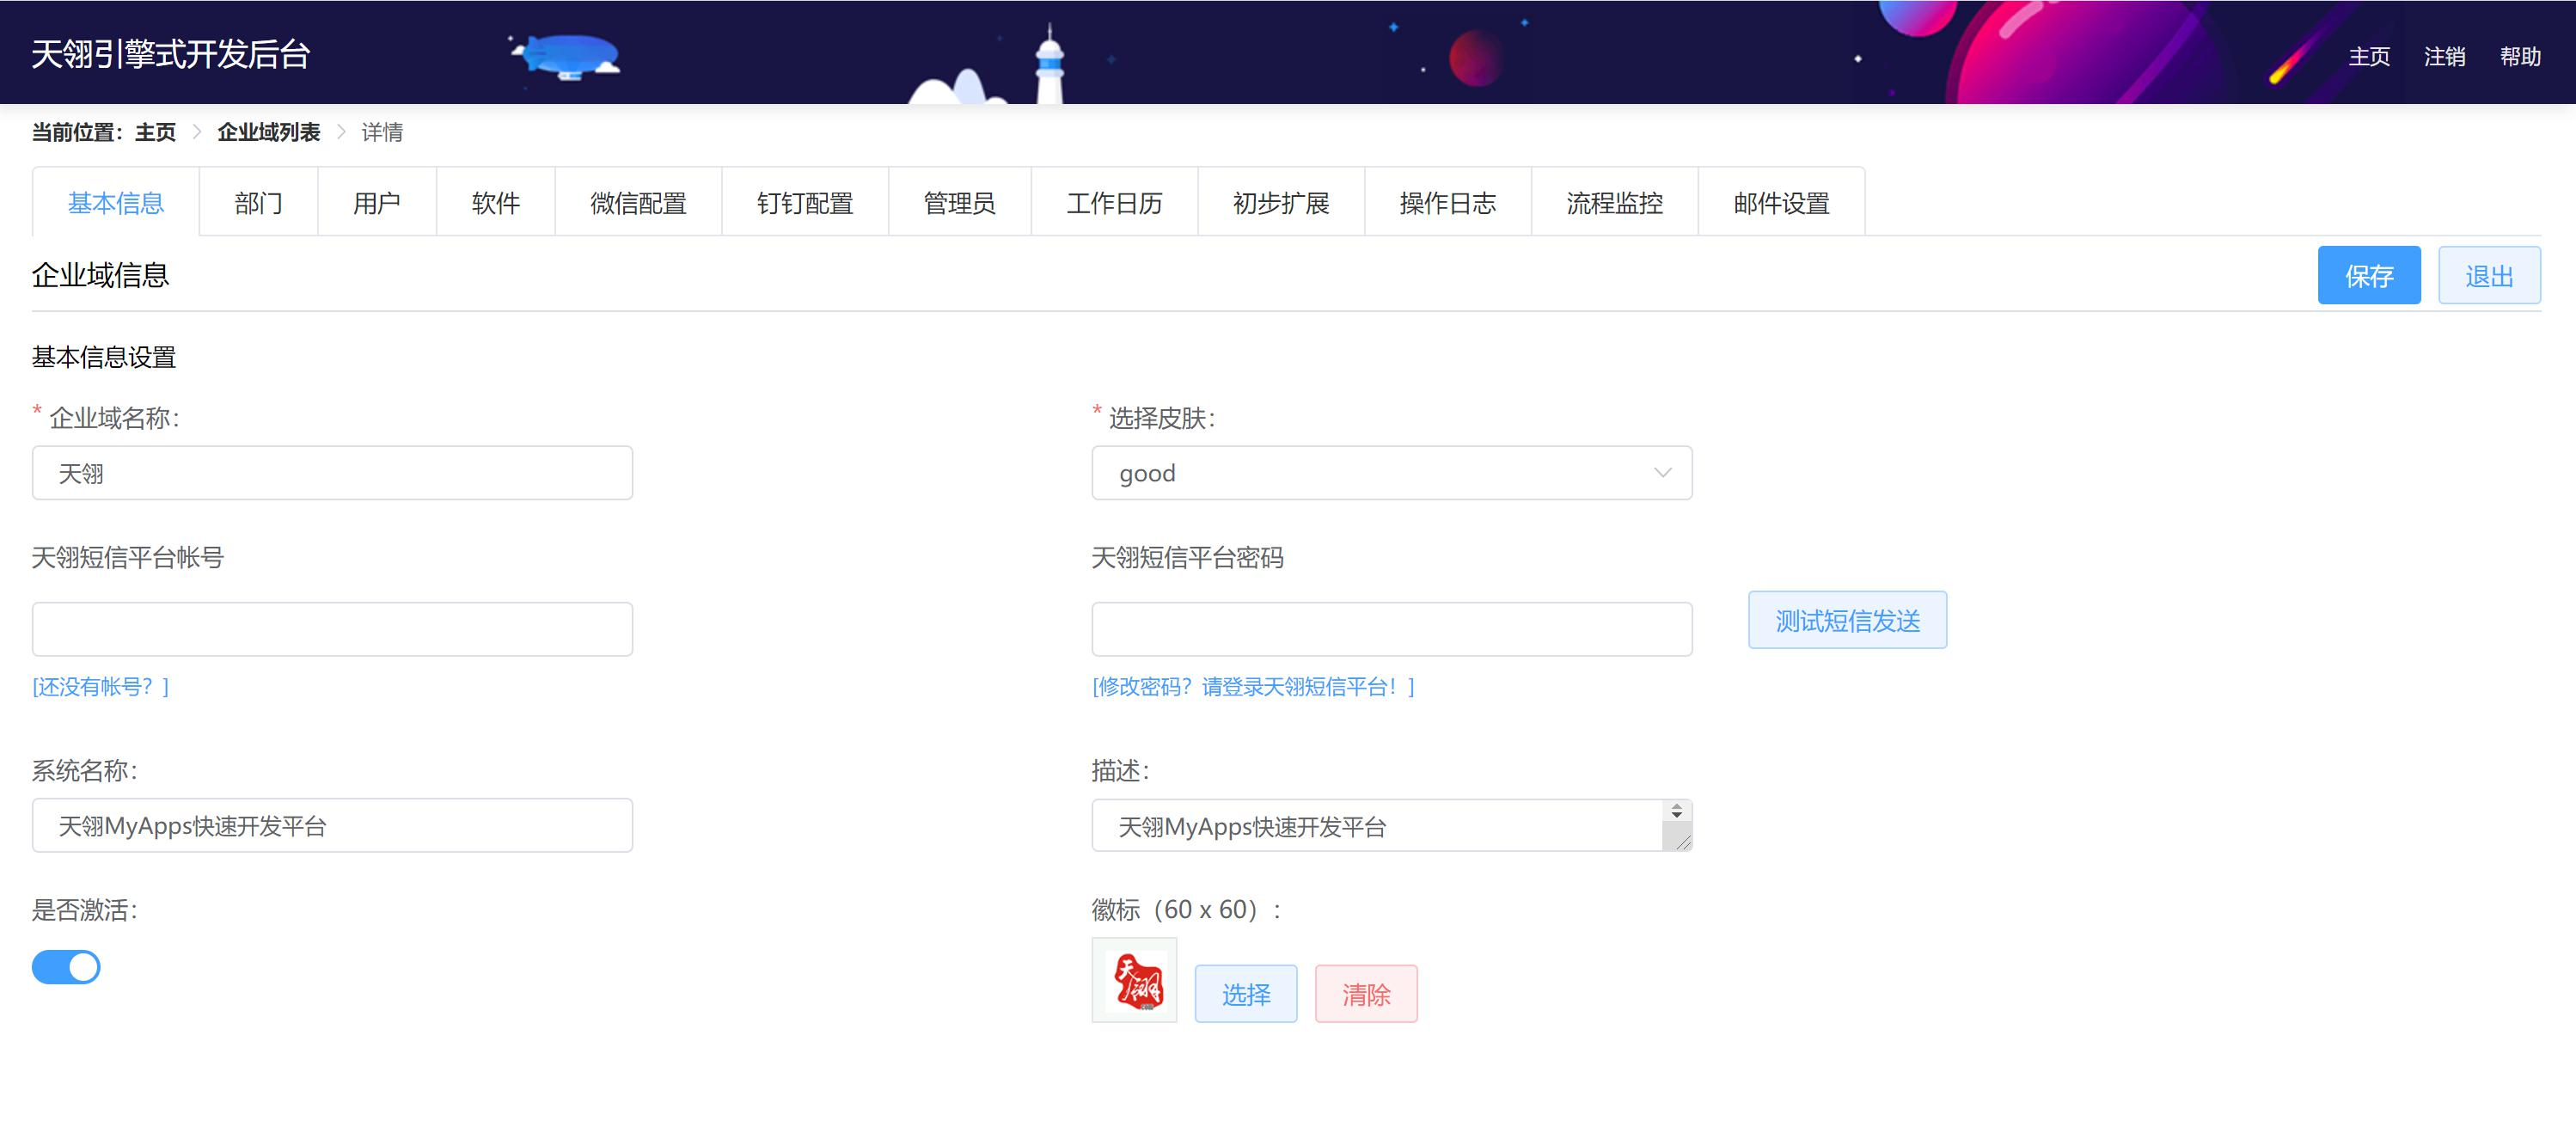
Task: Open the [还没有帐号?] link
Action: coord(99,686)
